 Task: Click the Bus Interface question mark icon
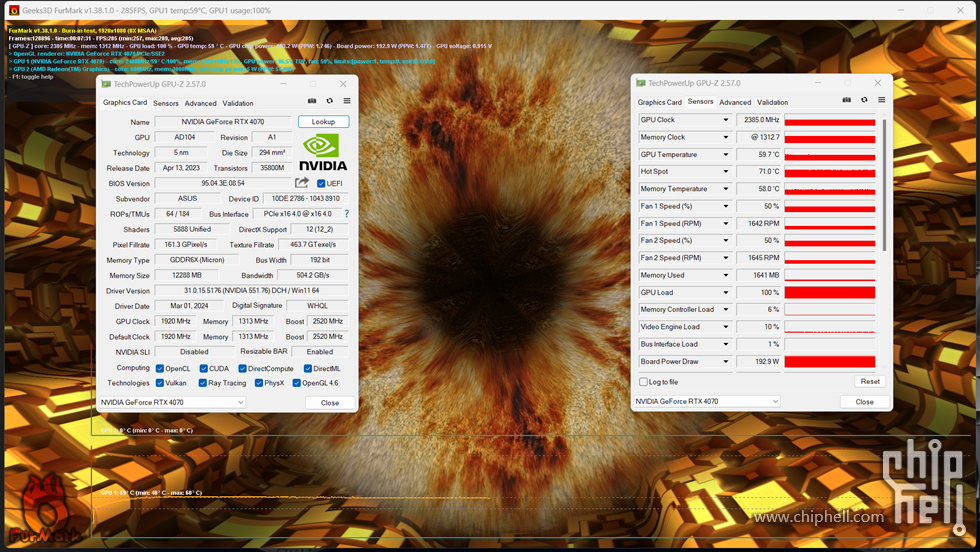pos(347,214)
